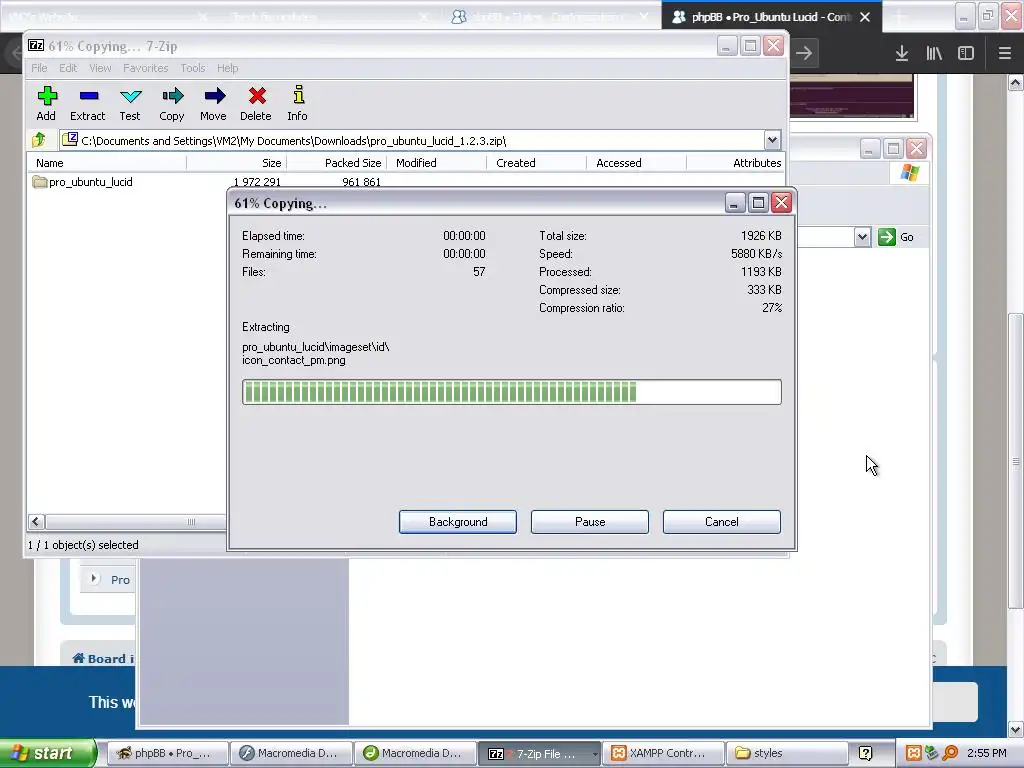
Task: Switch to first Macromedia taskbar button
Action: [291, 753]
